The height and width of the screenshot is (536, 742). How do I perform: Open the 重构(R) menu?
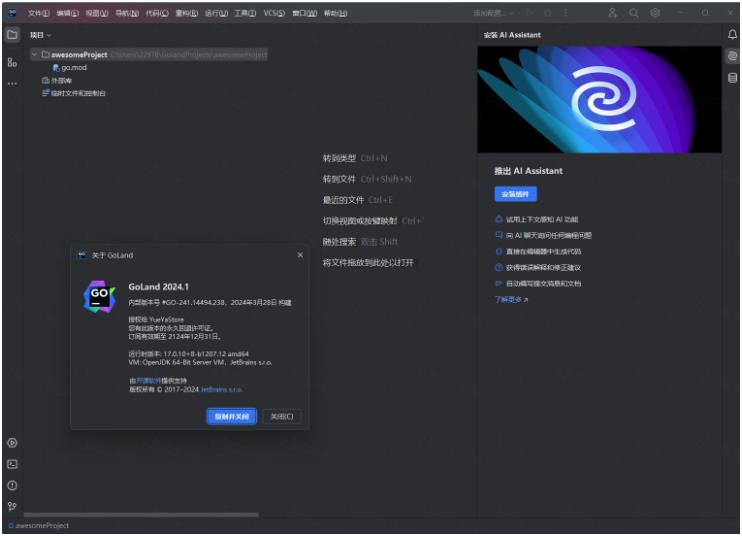coord(187,13)
